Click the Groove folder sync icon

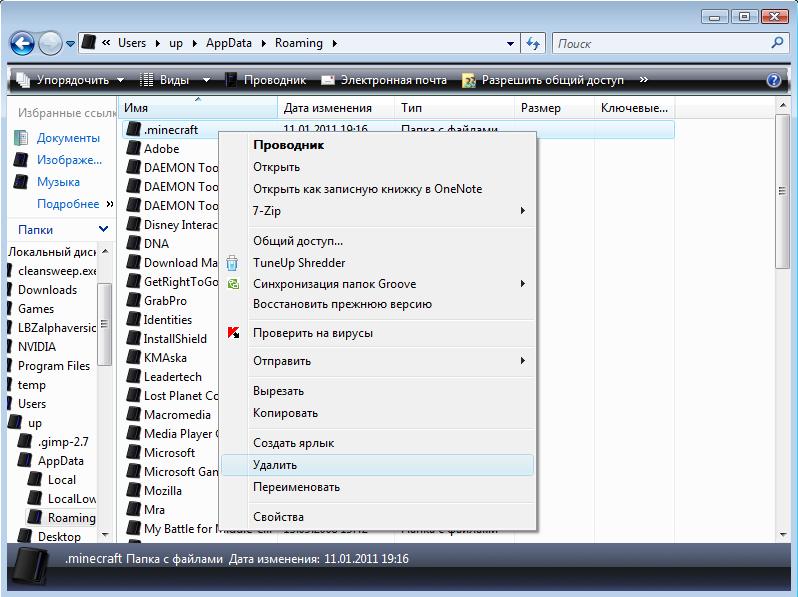pos(233,284)
